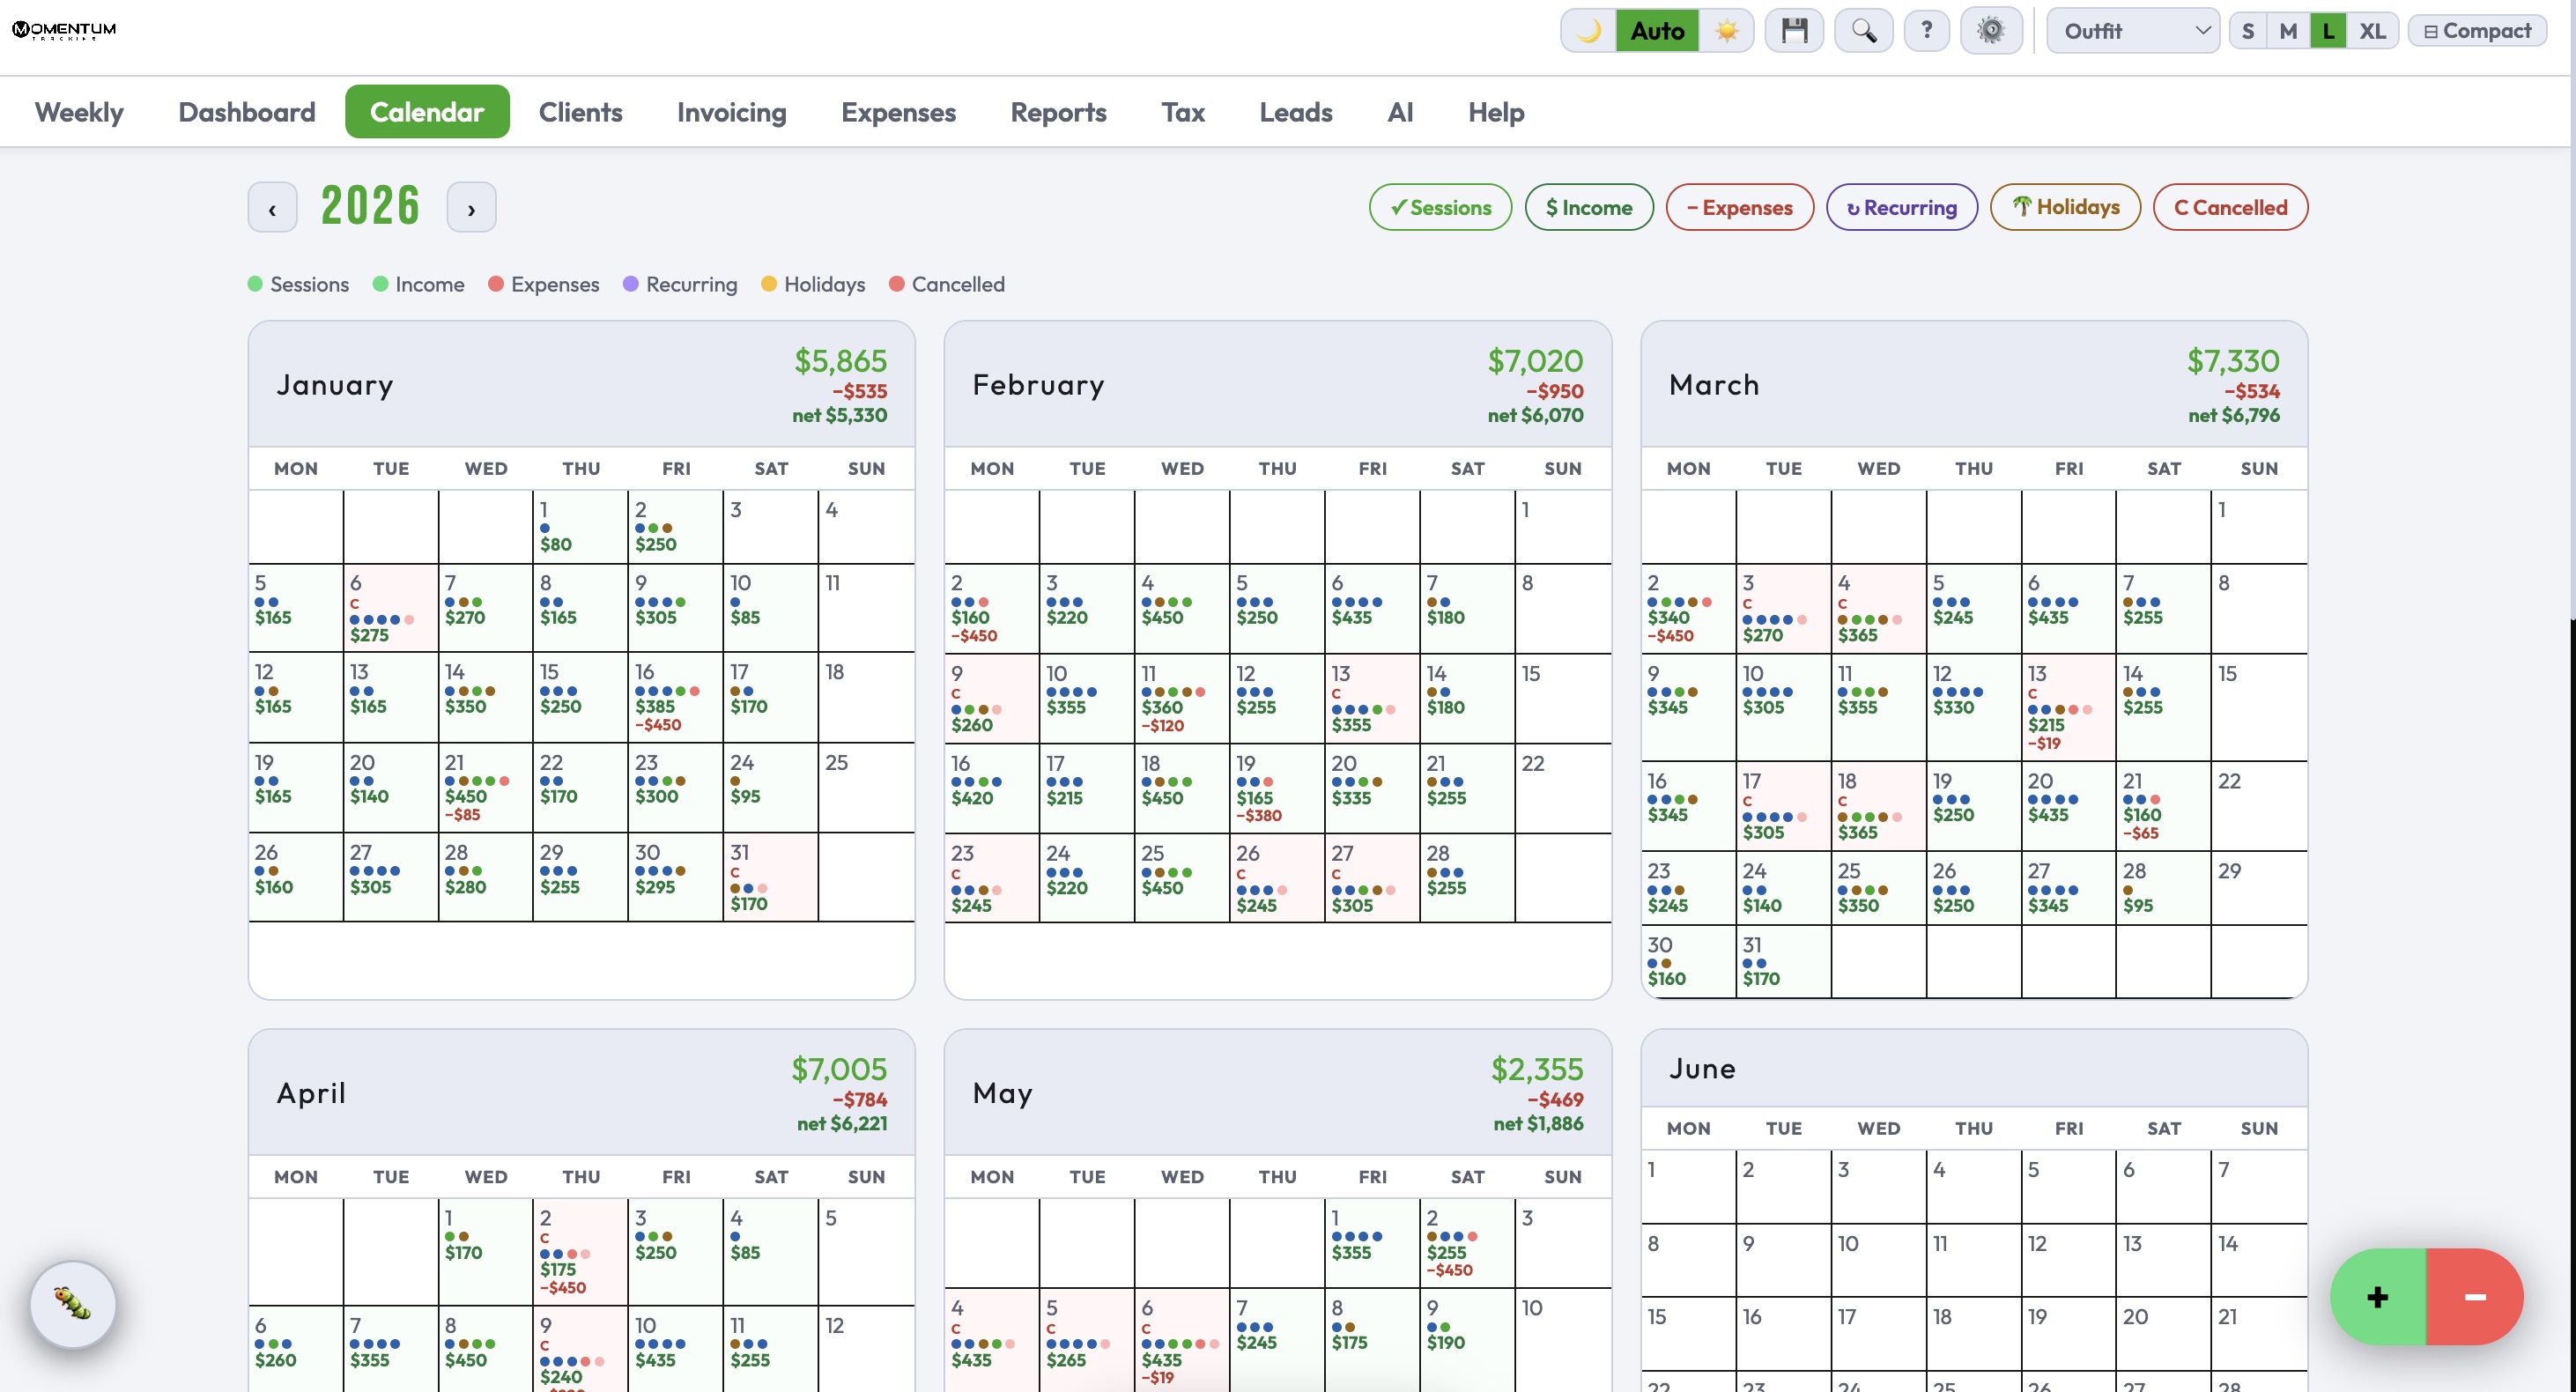2576x1392 pixels.
Task: Select May 2 with $255
Action: 1467,1243
